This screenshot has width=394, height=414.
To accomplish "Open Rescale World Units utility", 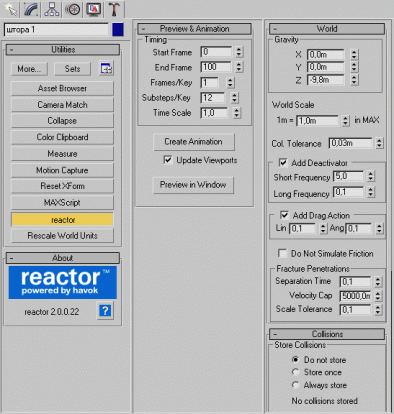I will coord(62,236).
